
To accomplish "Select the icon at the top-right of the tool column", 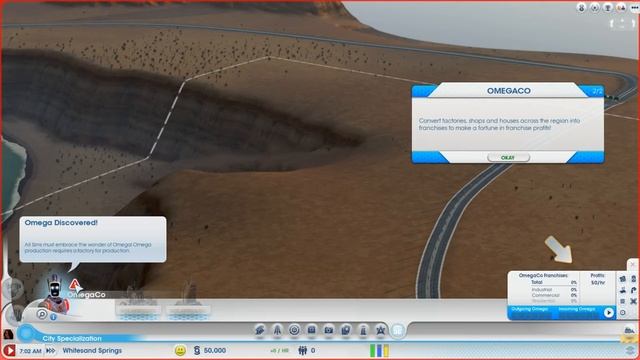I will [x=633, y=279].
